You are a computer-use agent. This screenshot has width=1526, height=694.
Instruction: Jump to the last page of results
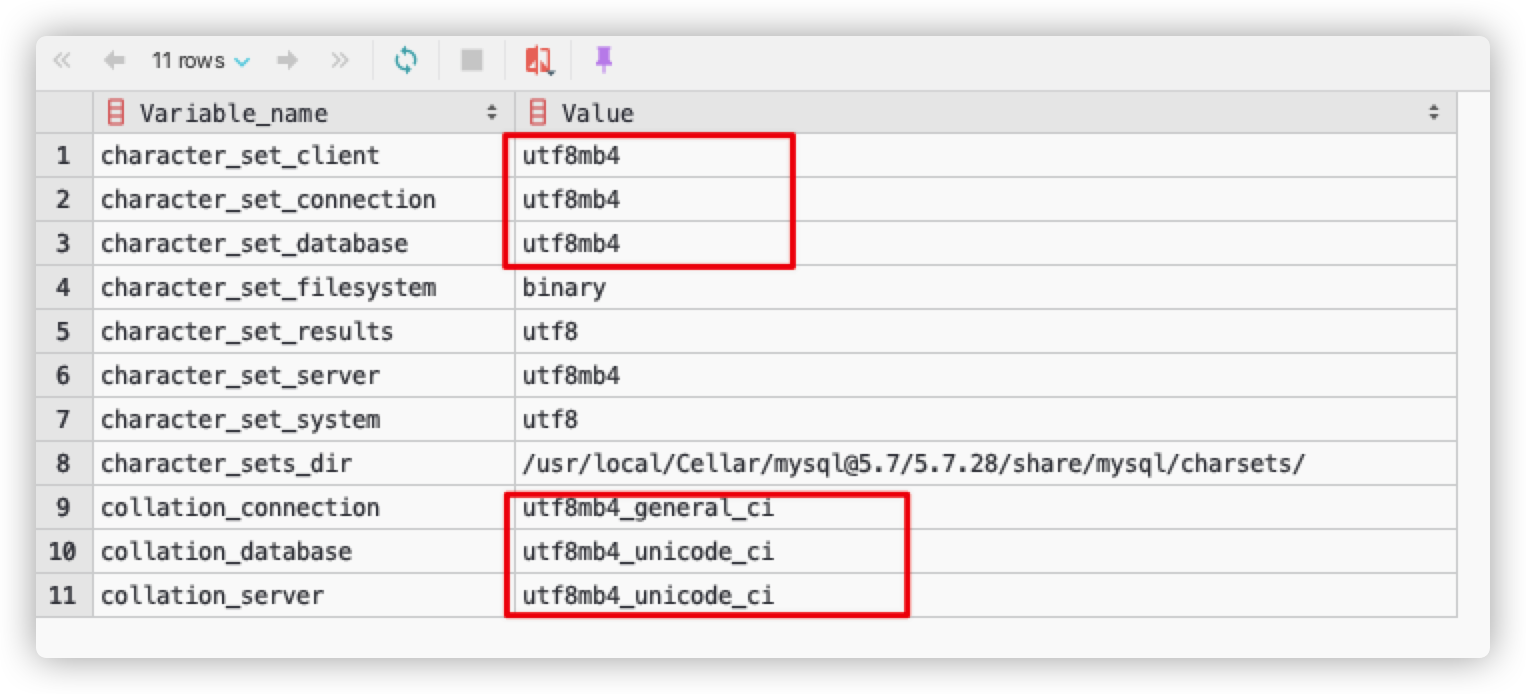coord(340,61)
